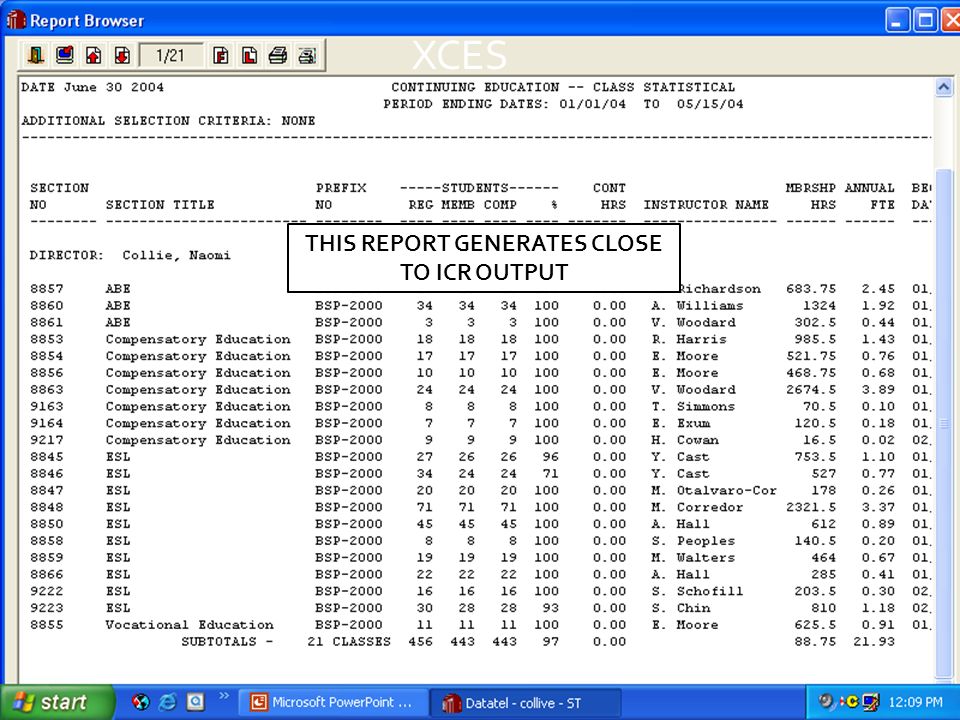Click the globe icon in quick launch
The image size is (960, 720).
(x=140, y=702)
